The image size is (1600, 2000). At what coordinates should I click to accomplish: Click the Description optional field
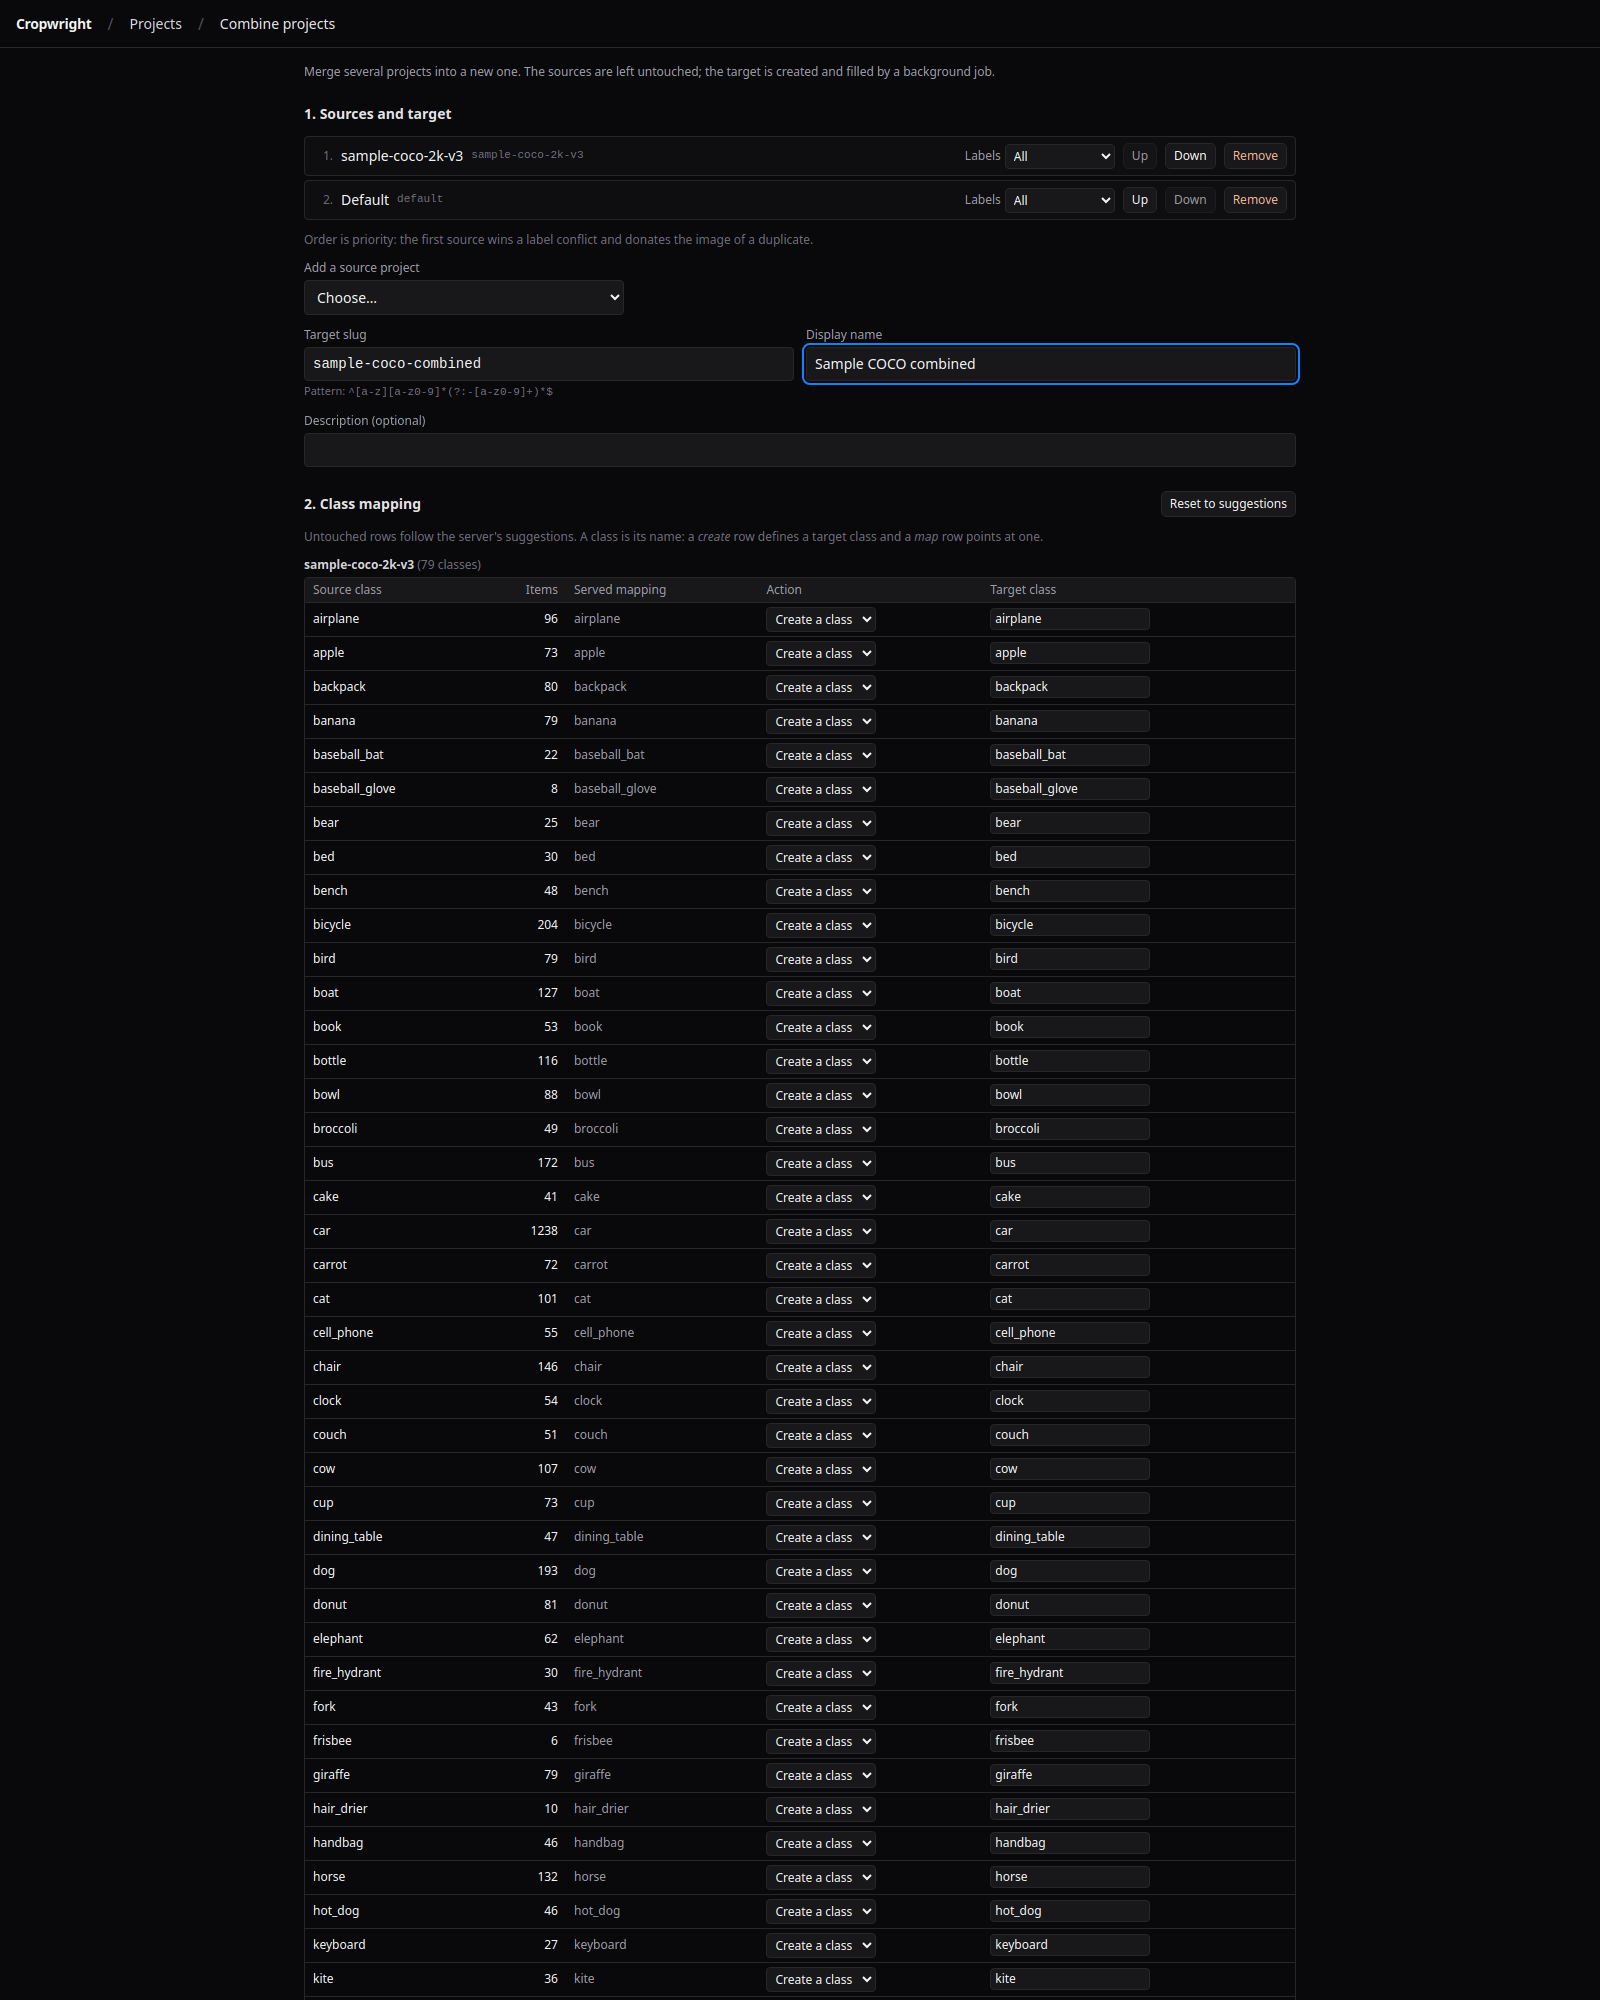[800, 450]
